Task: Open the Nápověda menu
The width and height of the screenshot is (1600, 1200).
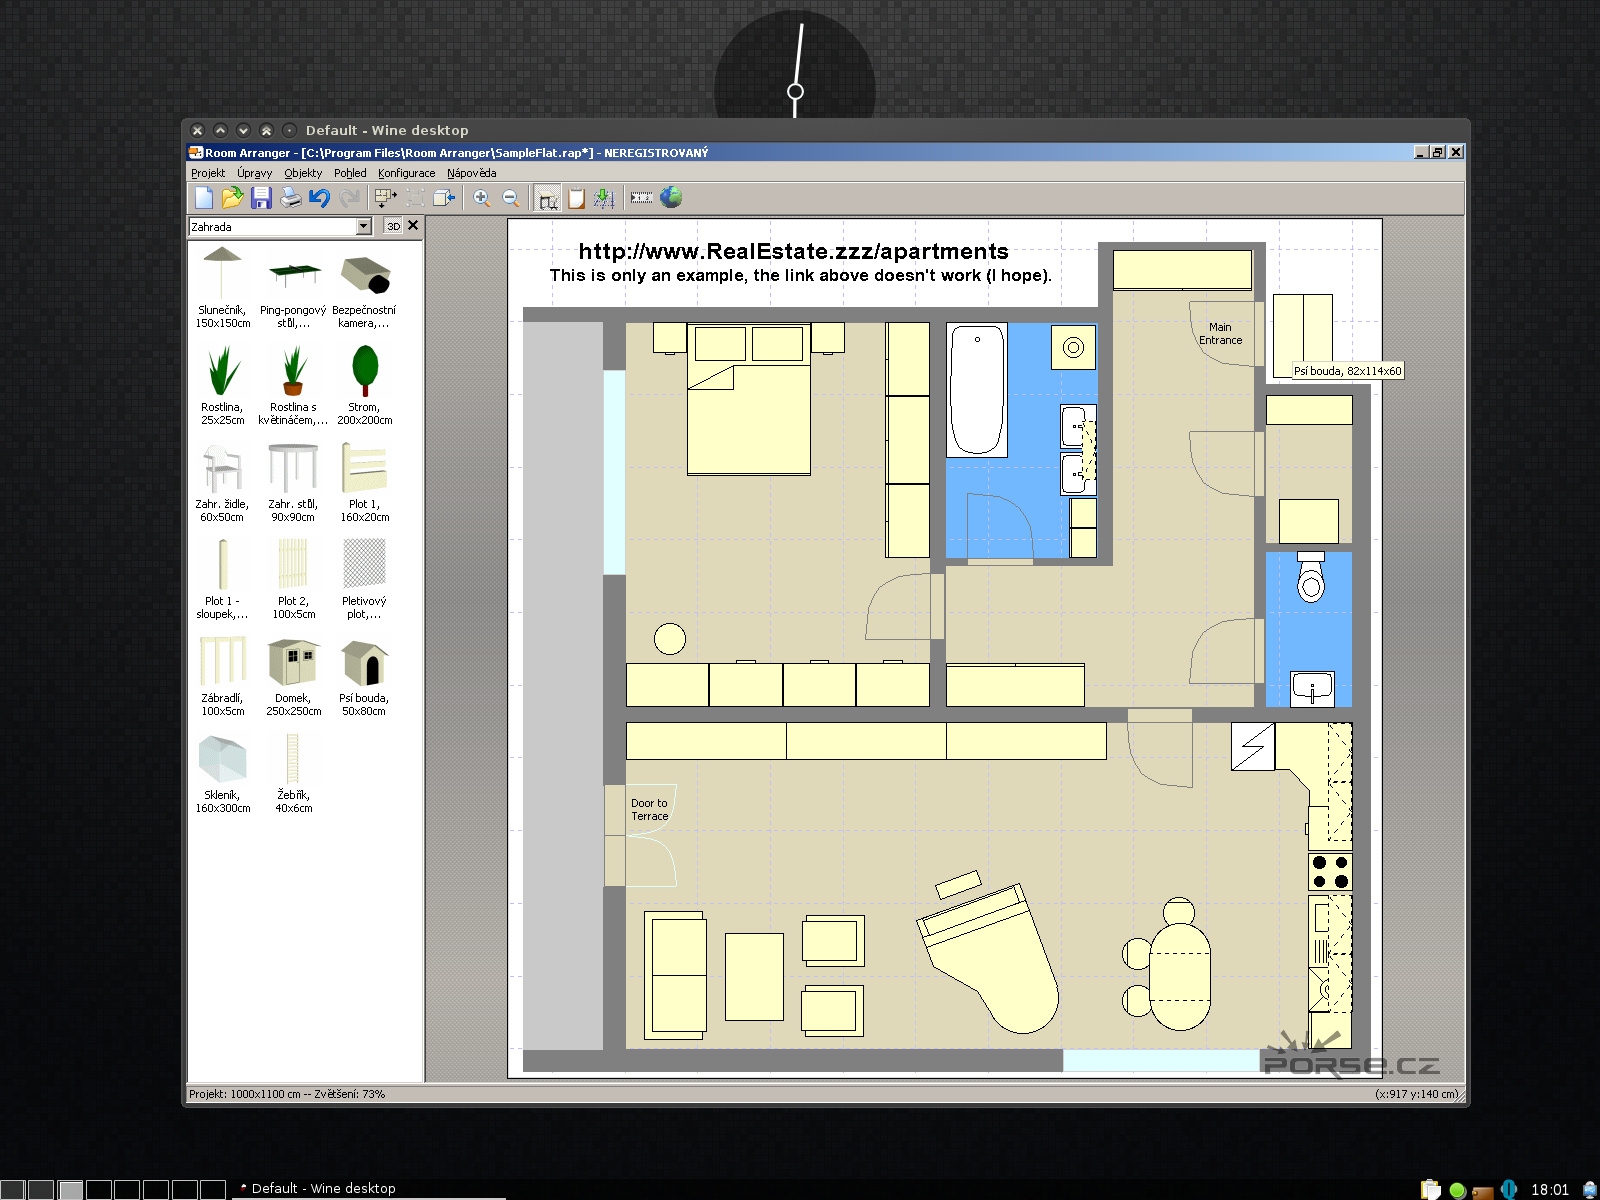Action: [x=471, y=173]
